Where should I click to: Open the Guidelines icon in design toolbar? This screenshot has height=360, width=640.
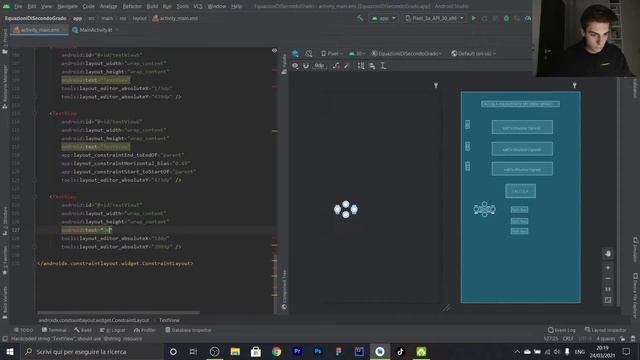tap(383, 66)
